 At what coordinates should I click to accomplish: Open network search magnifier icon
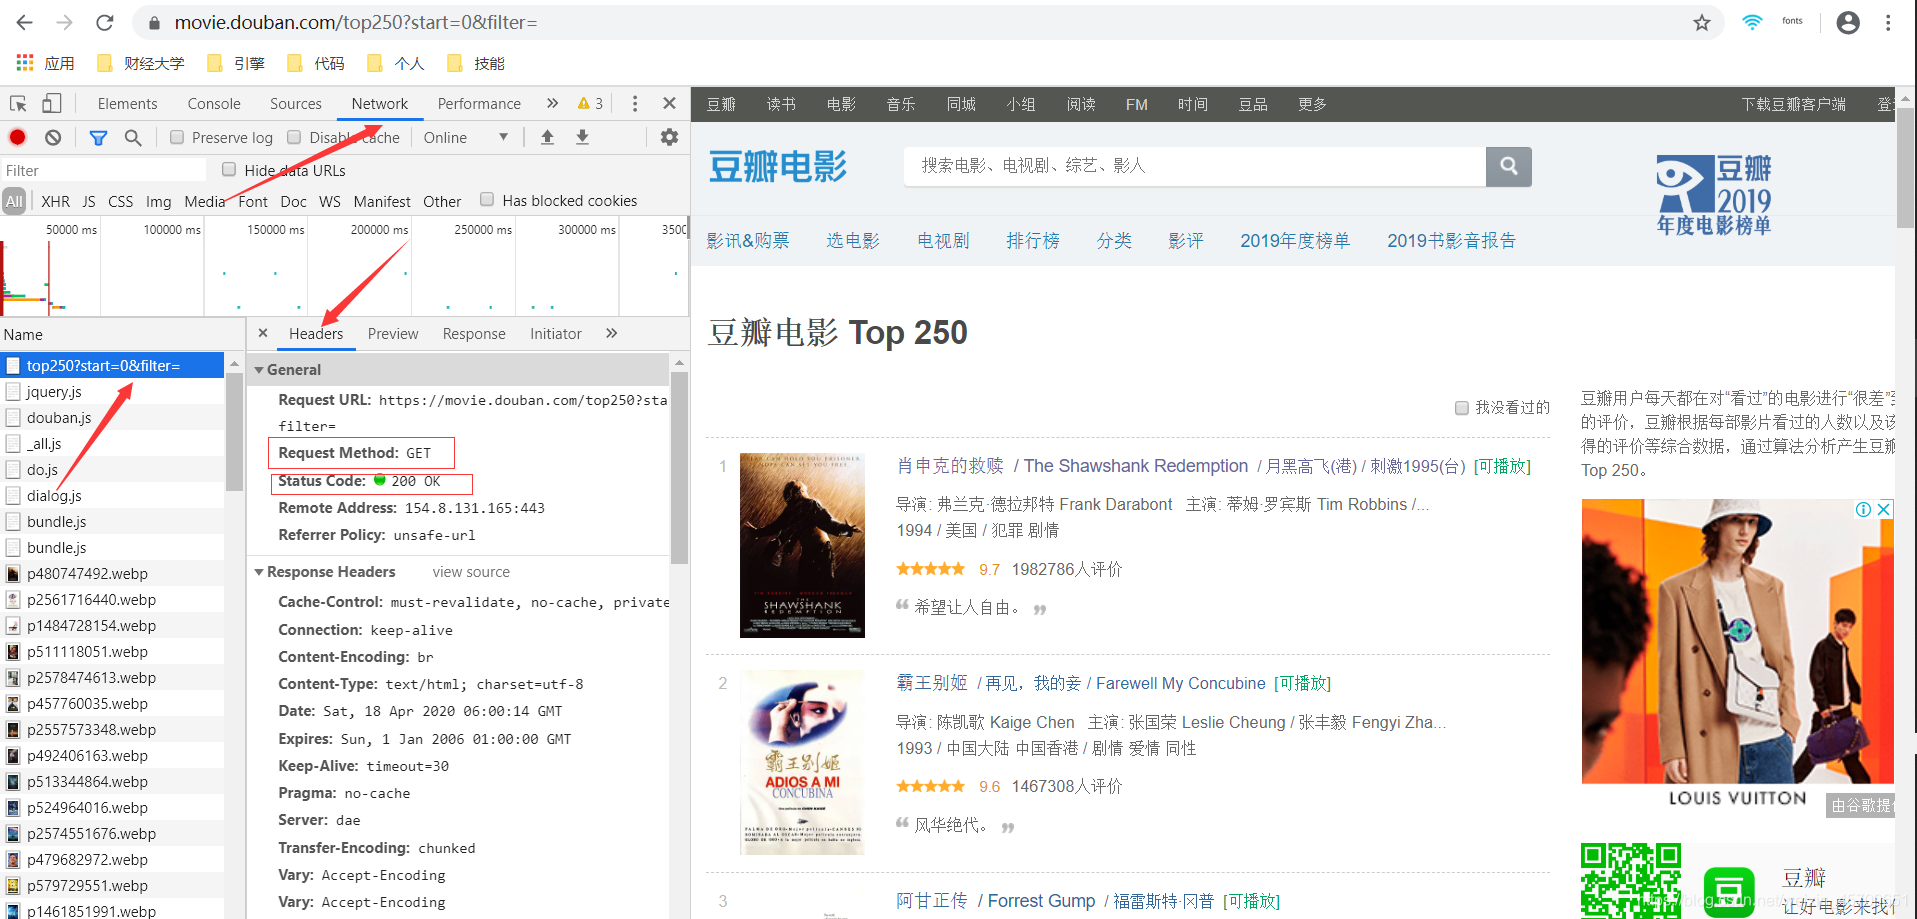point(133,137)
